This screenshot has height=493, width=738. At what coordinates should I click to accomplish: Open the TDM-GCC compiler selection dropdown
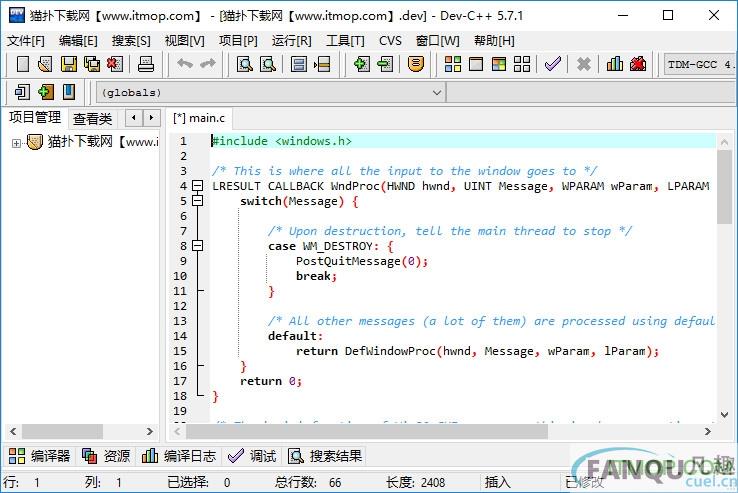tap(698, 64)
